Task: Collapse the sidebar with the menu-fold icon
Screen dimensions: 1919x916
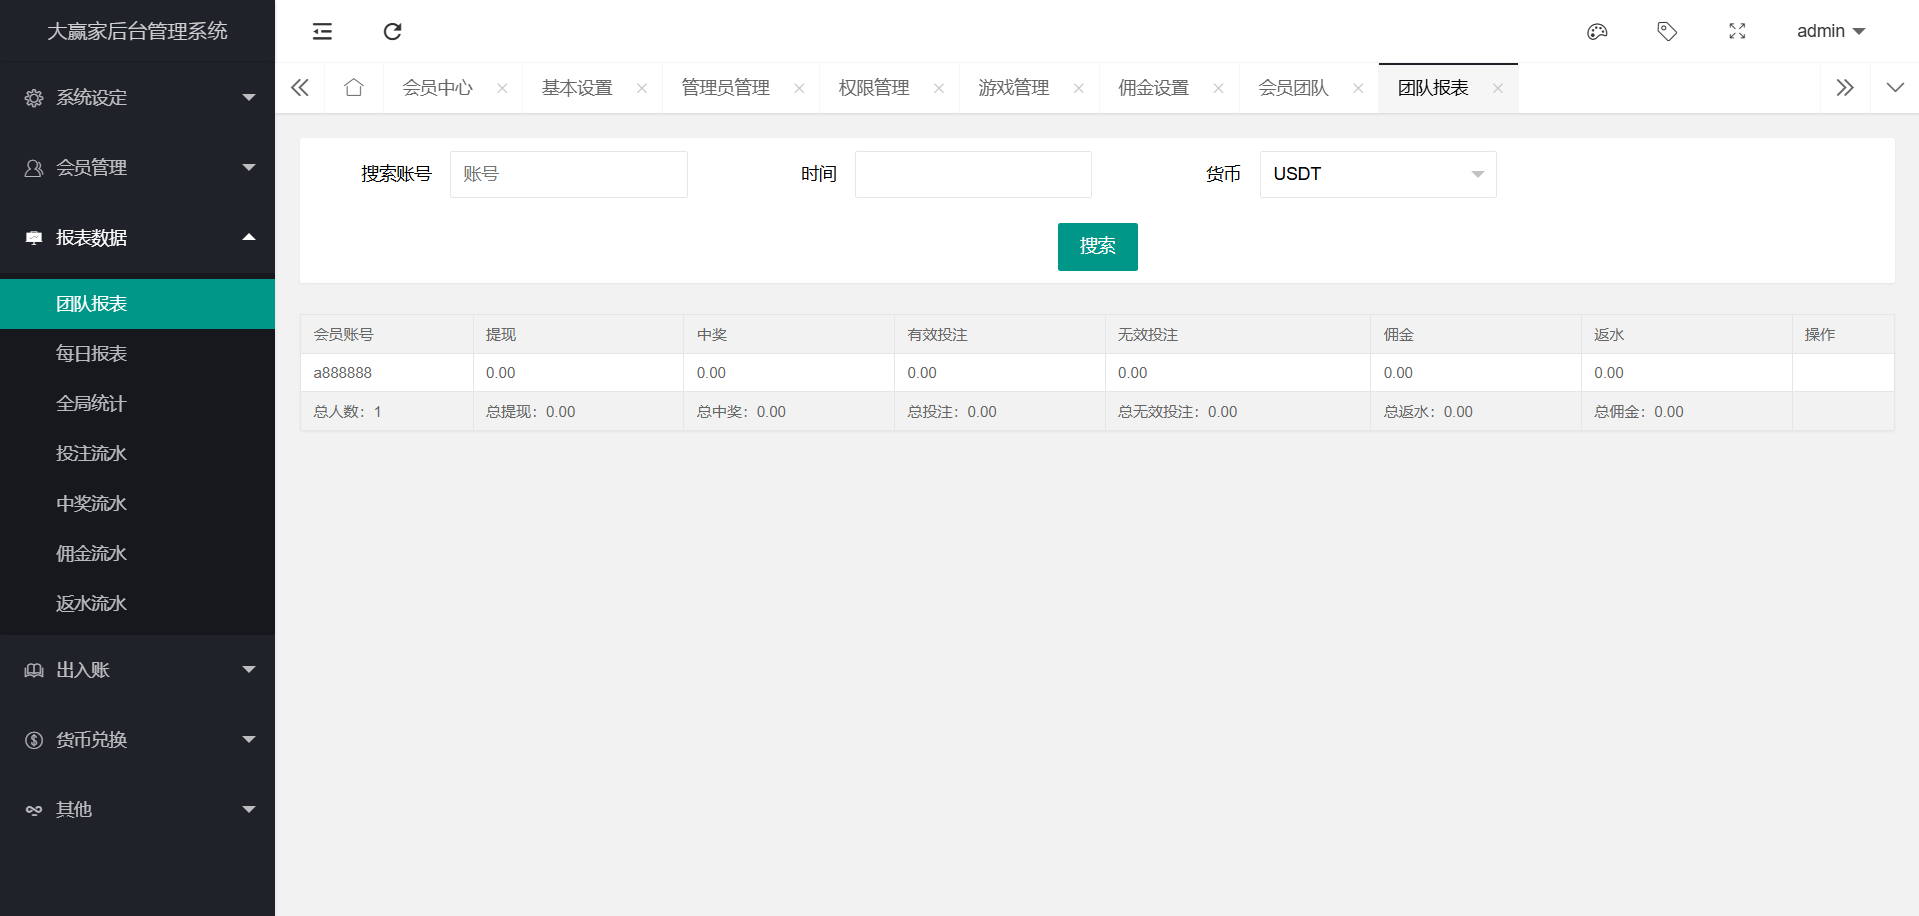Action: [x=322, y=32]
